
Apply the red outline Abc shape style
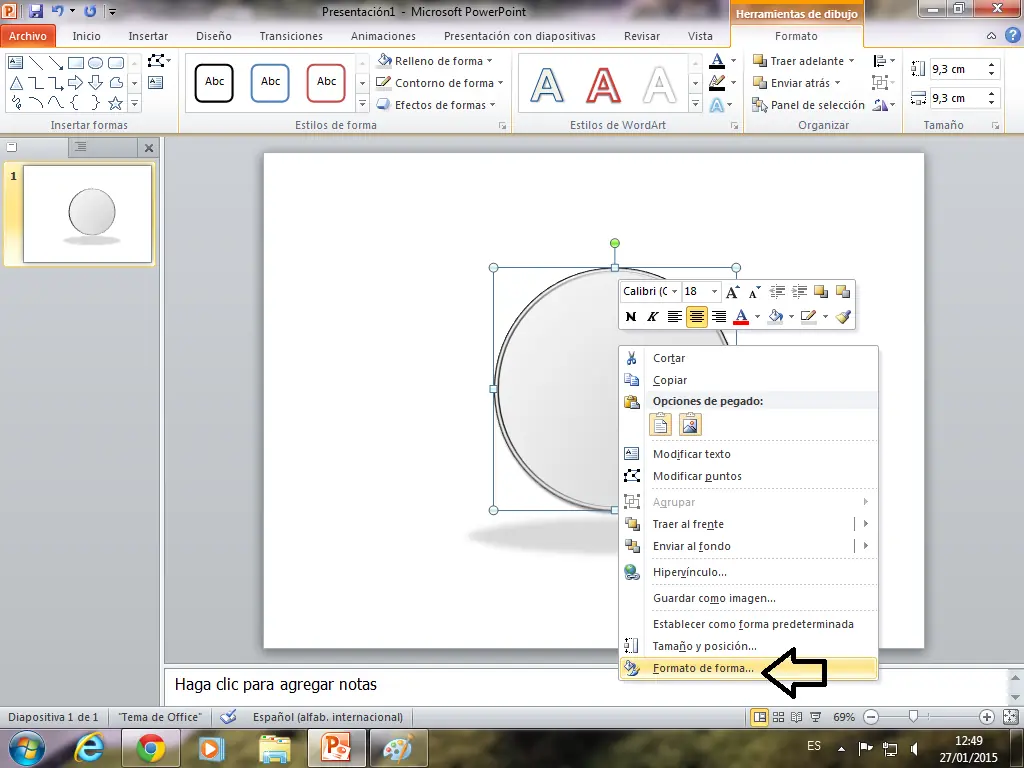point(327,83)
